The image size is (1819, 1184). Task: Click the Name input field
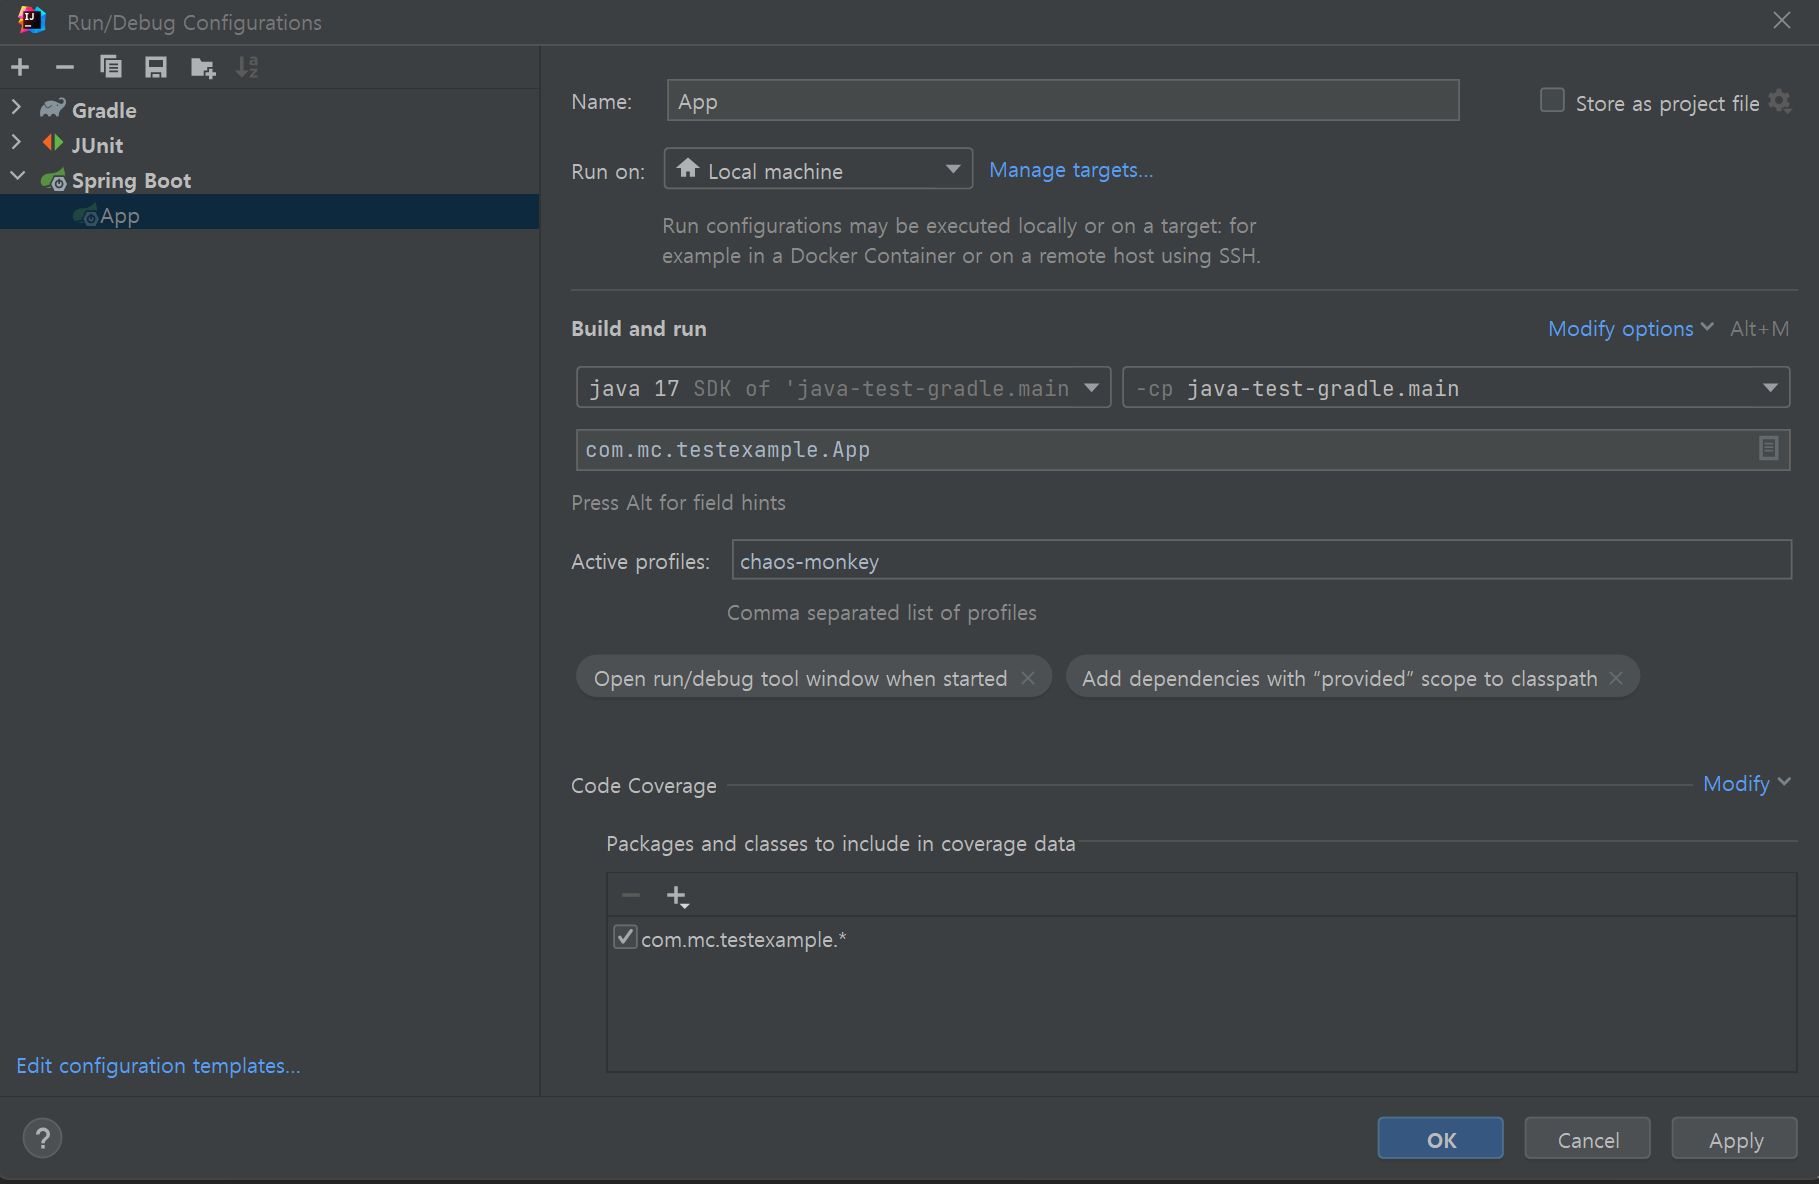pos(1062,101)
